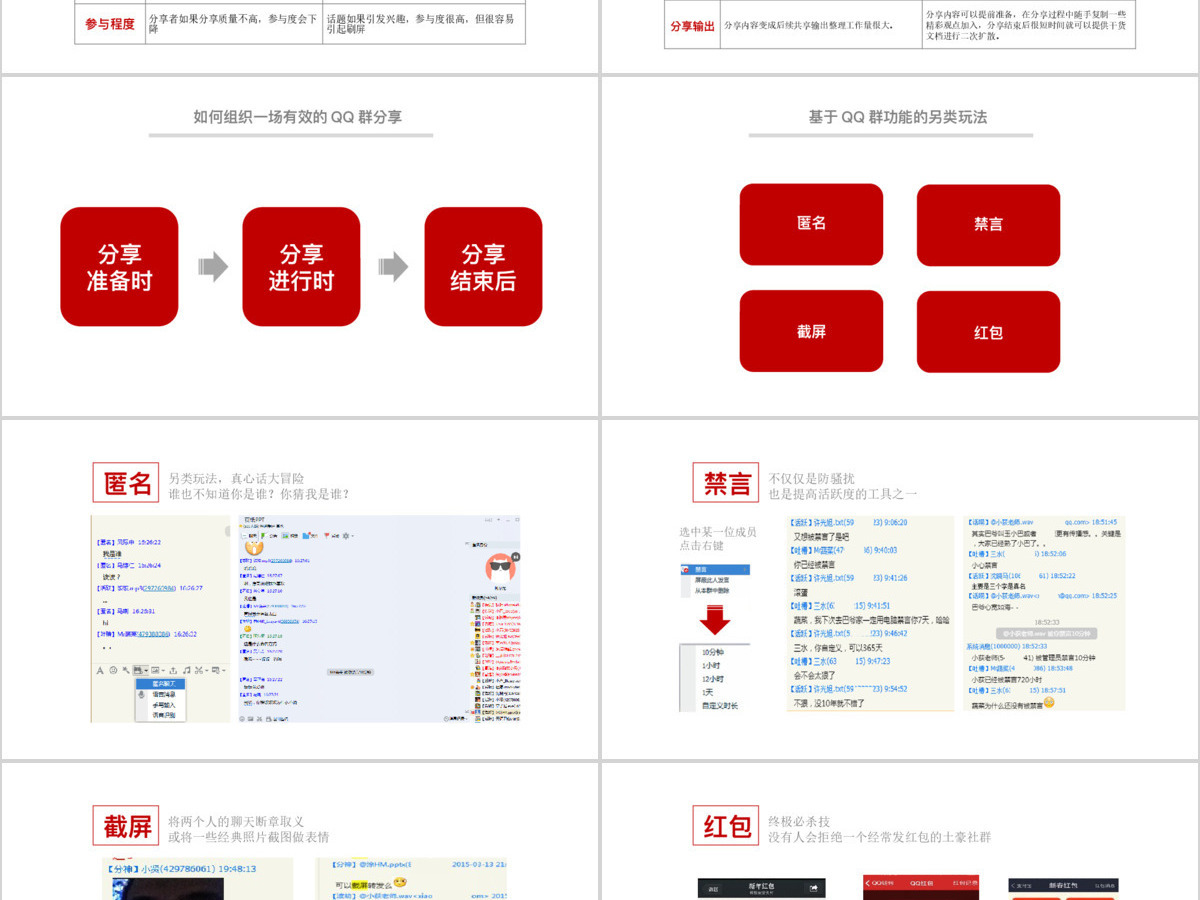The width and height of the screenshot is (1200, 900).
Task: Select the 匿名 red tile
Action: [x=811, y=224]
